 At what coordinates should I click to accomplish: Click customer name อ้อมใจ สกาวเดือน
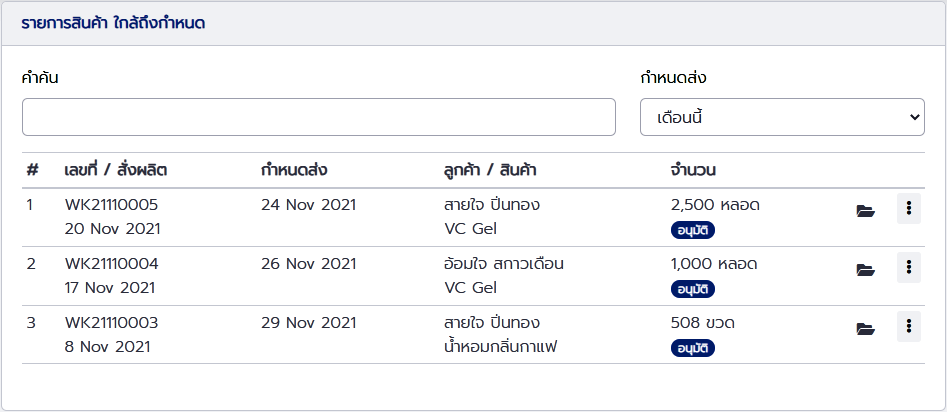(504, 264)
